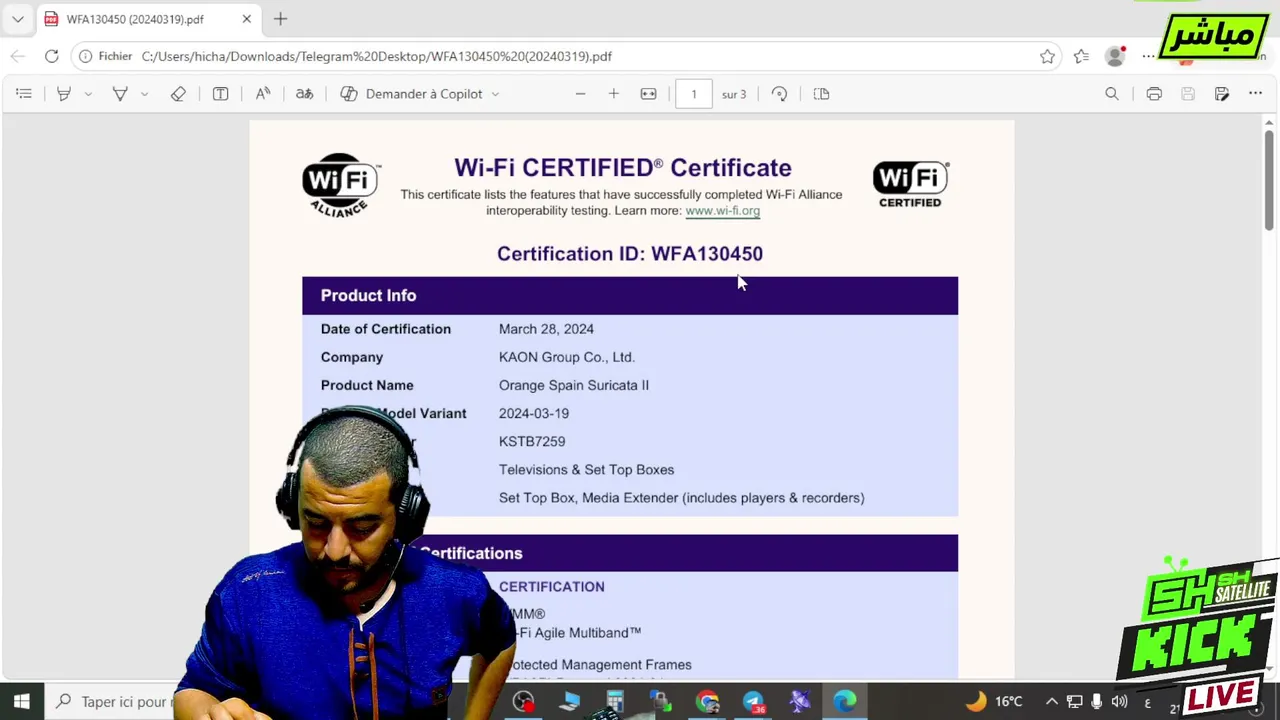Click the Fichier info indicator
Viewport: 1280px width, 720px height.
tap(106, 56)
